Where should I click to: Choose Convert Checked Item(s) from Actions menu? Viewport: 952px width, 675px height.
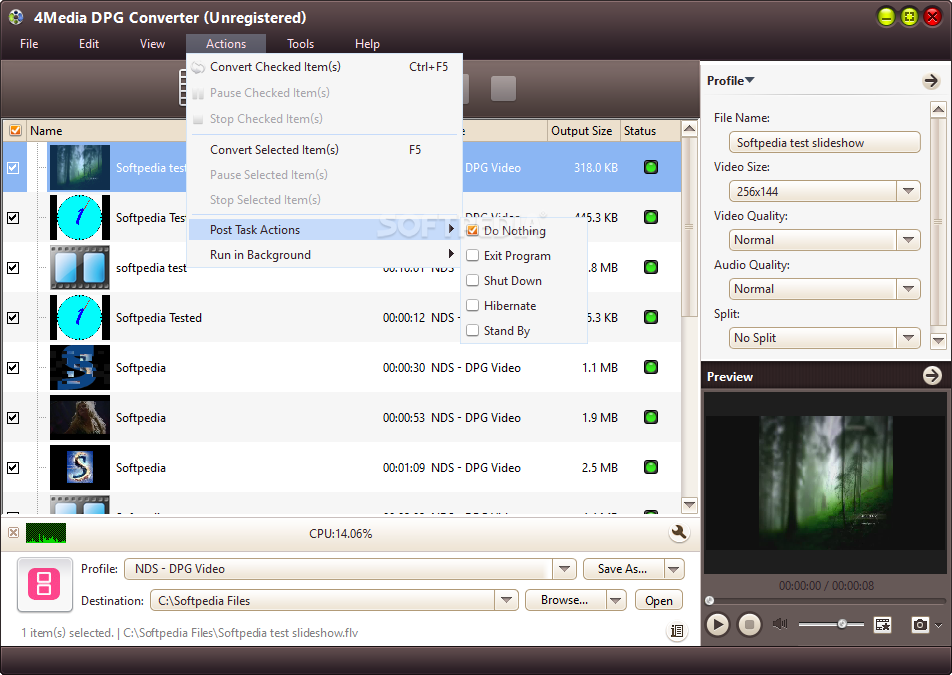tap(325, 67)
